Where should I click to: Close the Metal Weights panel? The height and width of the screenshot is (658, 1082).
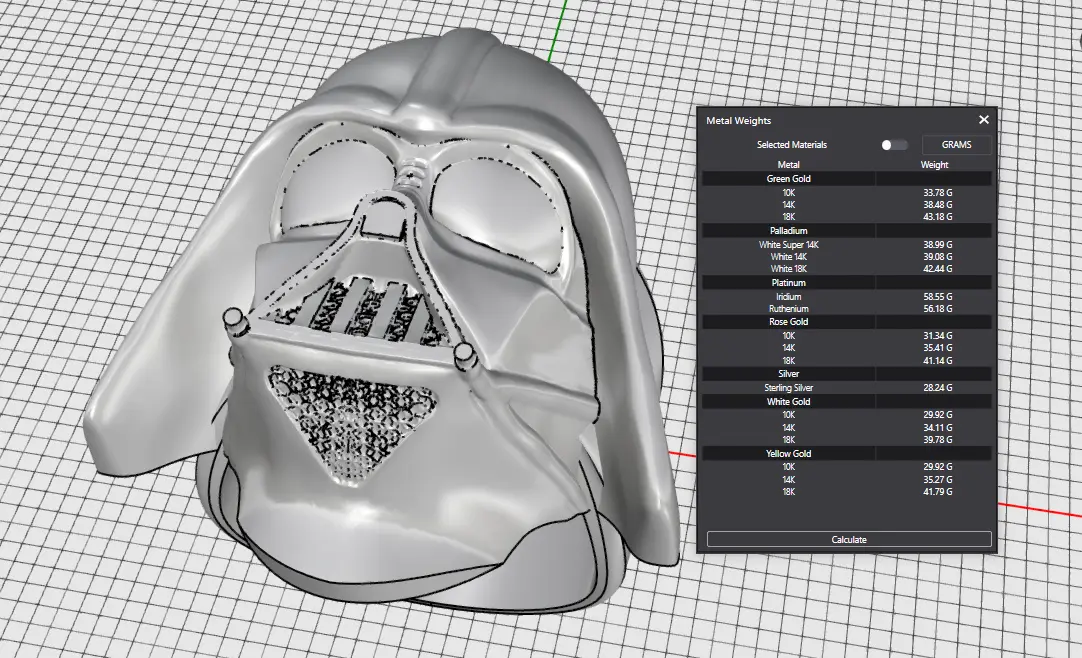984,120
